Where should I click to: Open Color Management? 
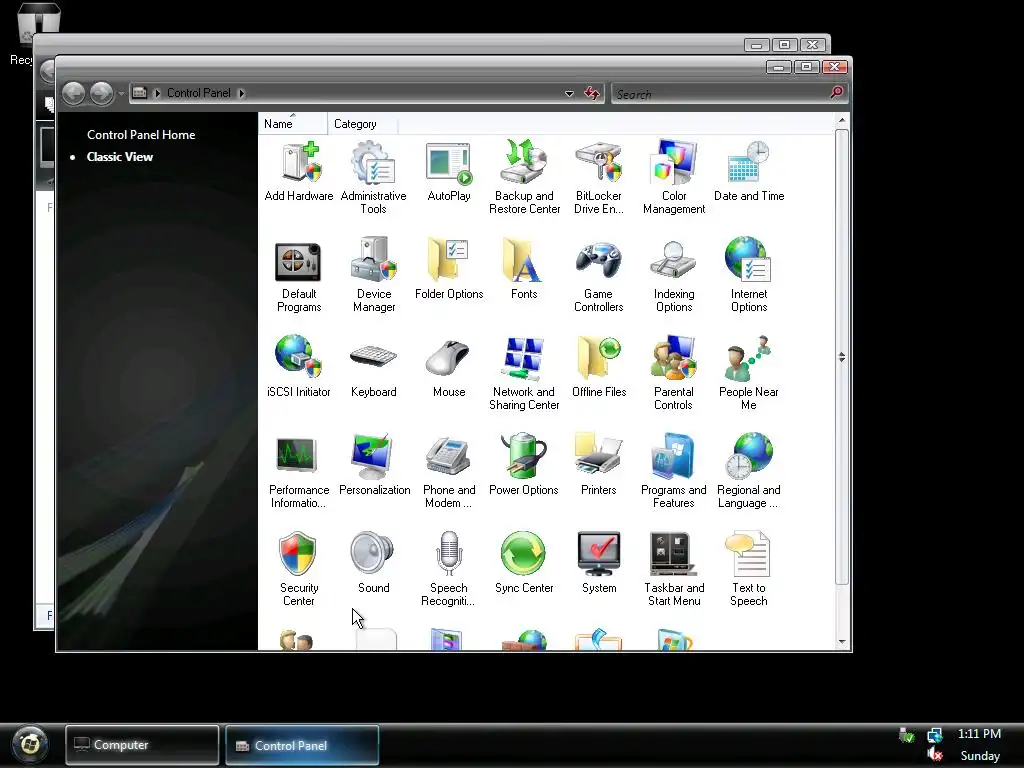[674, 178]
